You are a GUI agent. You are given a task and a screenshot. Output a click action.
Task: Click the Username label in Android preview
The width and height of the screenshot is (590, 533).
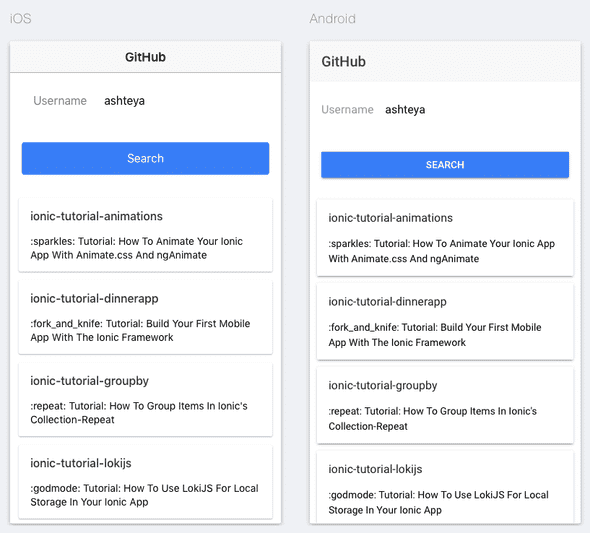pos(347,109)
